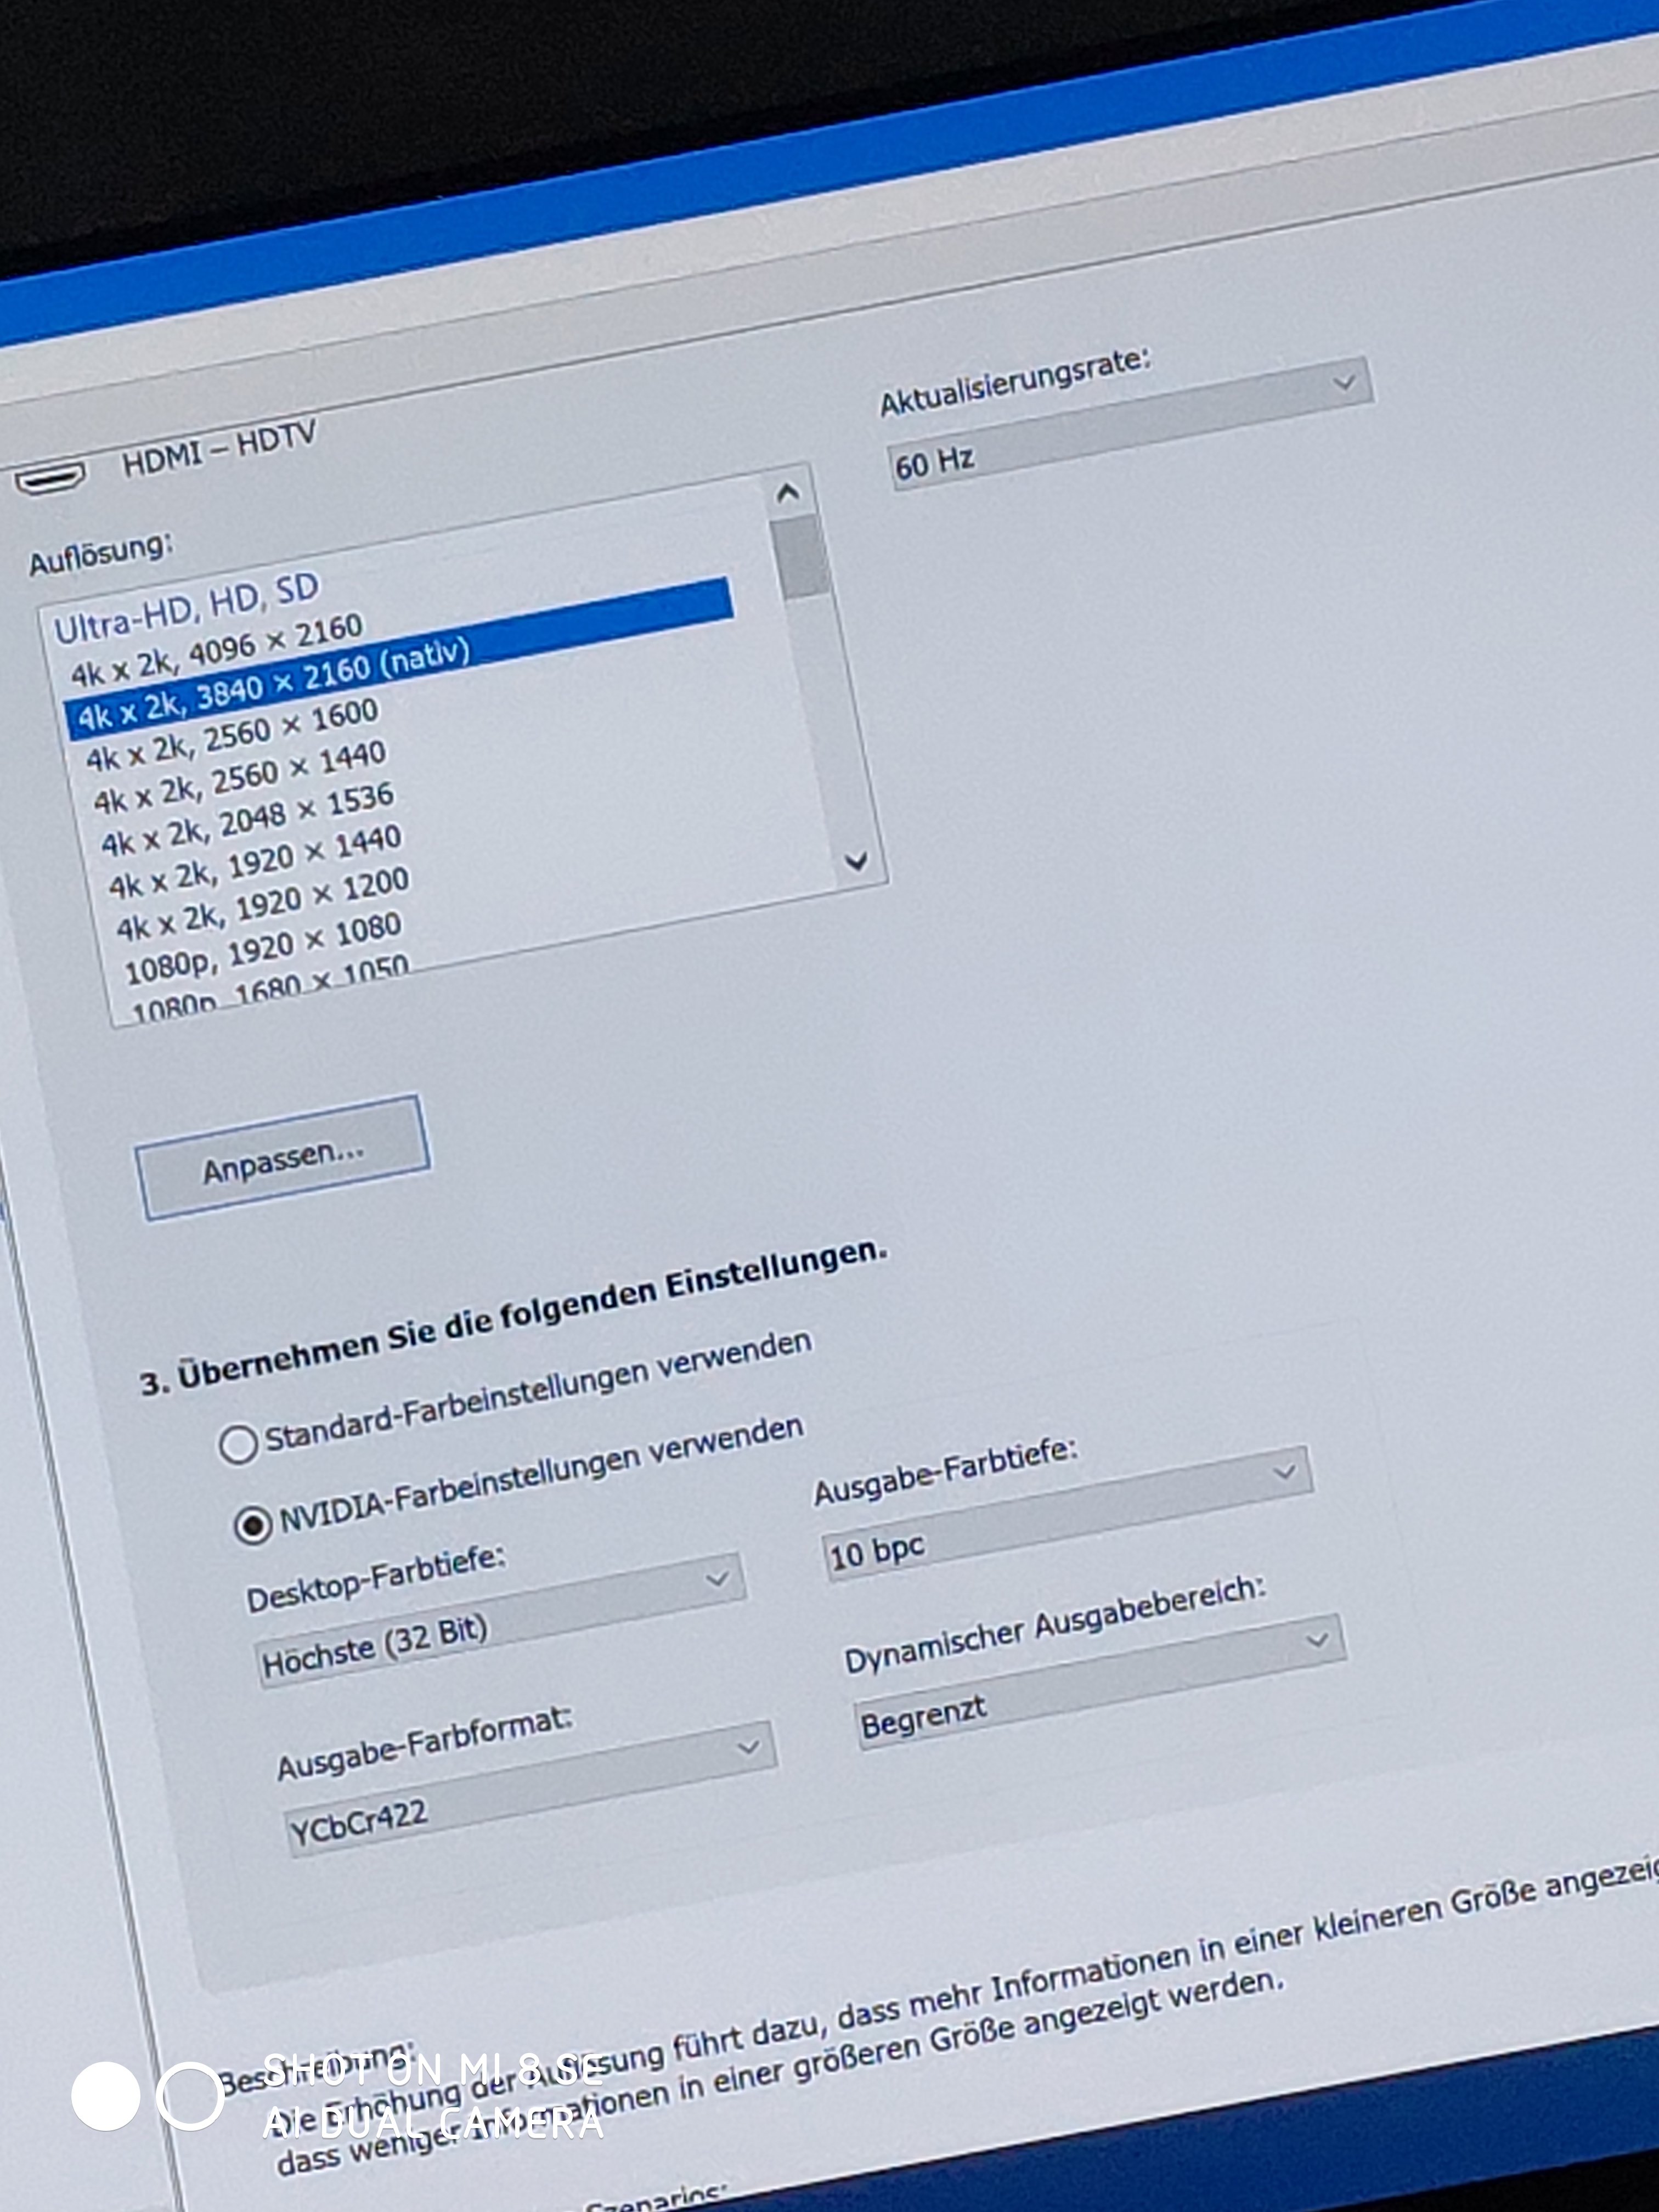Open the Aktualisierungsrate 60 Hz dropdown
The image size is (1659, 2212).
pyautogui.click(x=1130, y=424)
